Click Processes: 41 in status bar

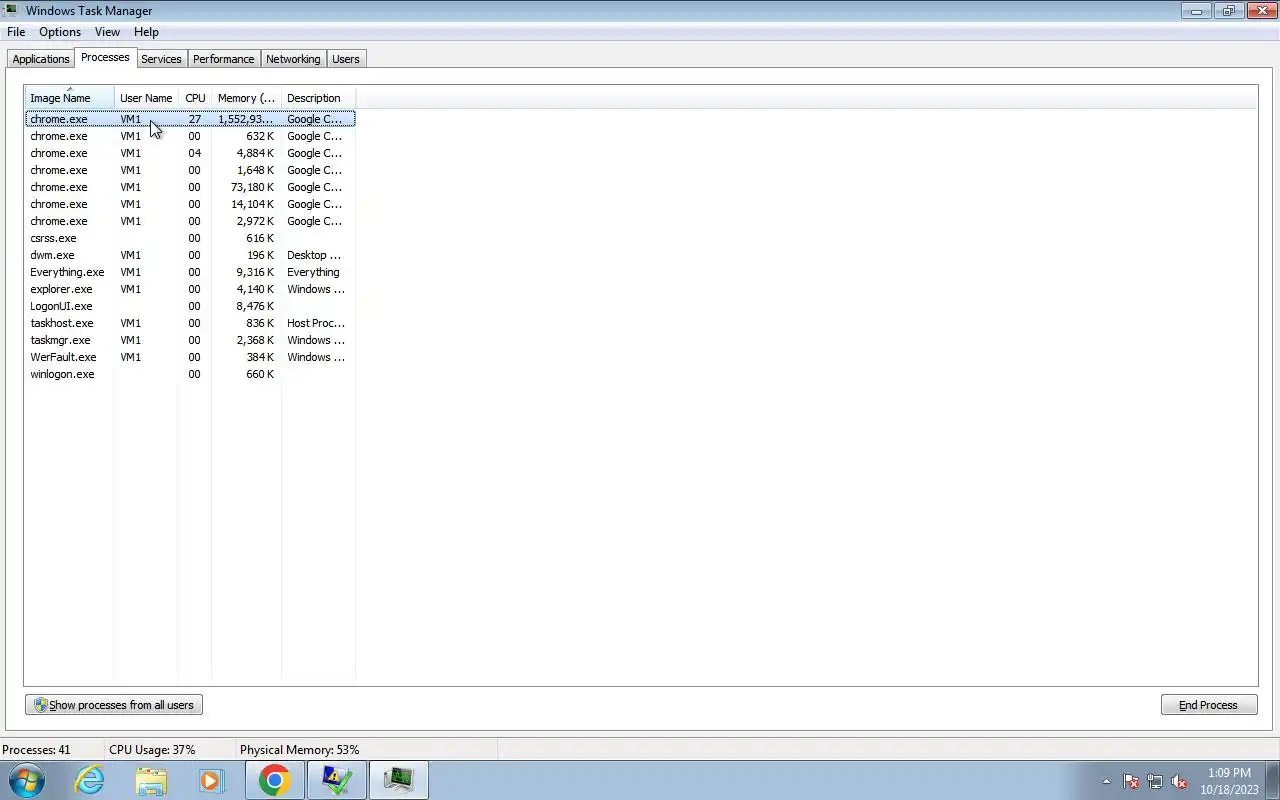click(x=37, y=750)
